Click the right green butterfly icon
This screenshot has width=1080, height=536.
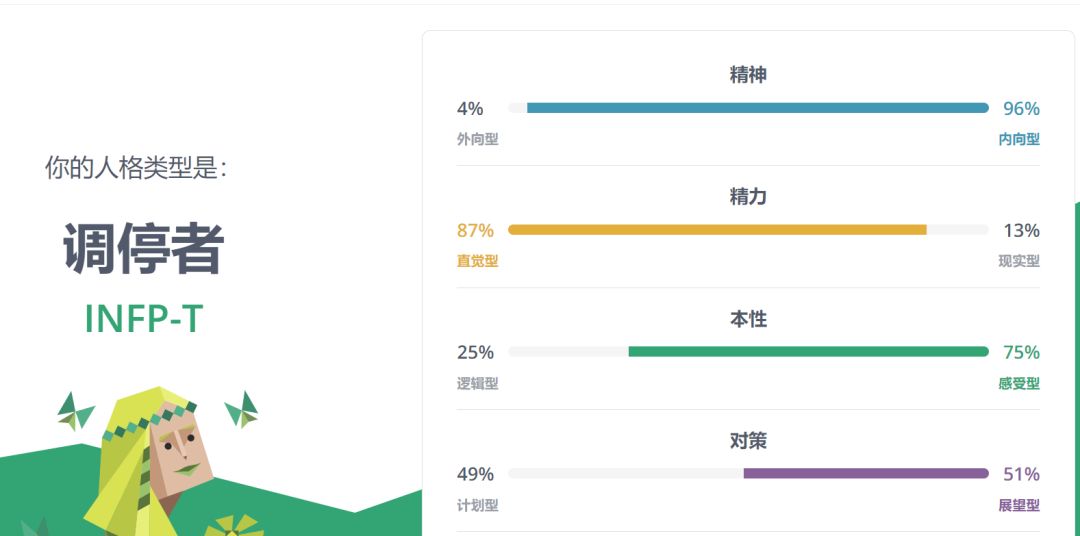[x=242, y=411]
